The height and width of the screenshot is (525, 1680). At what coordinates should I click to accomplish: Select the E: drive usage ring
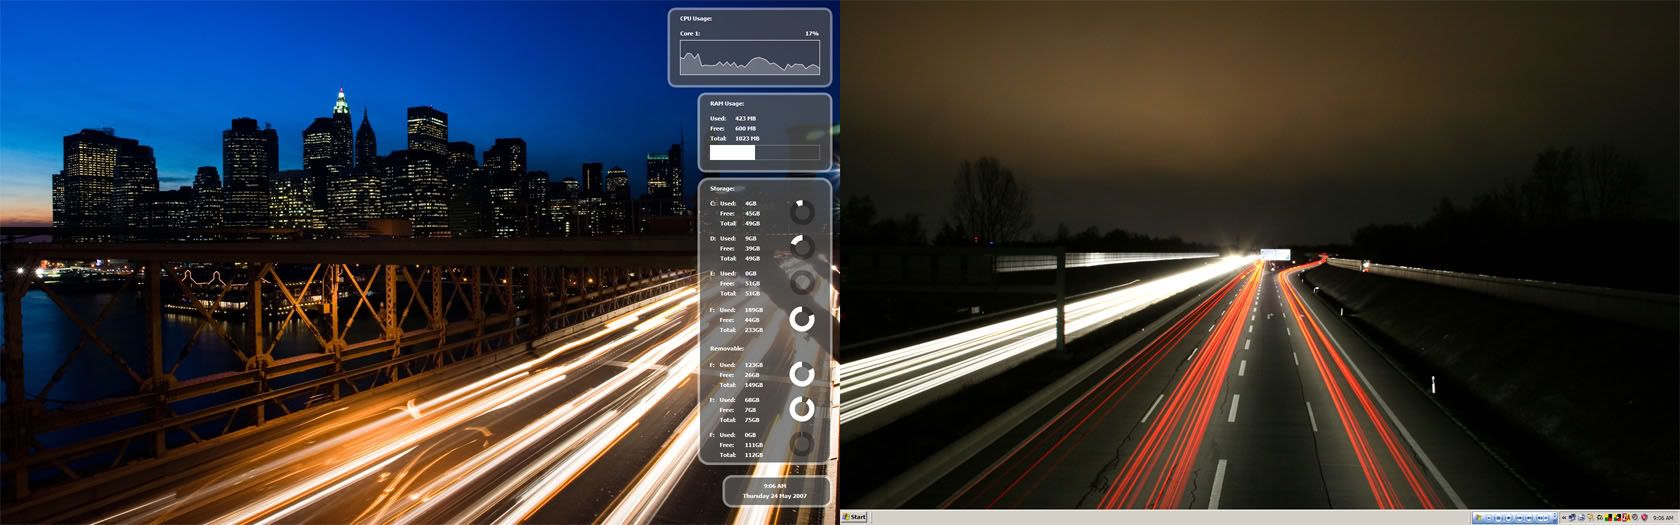point(802,283)
